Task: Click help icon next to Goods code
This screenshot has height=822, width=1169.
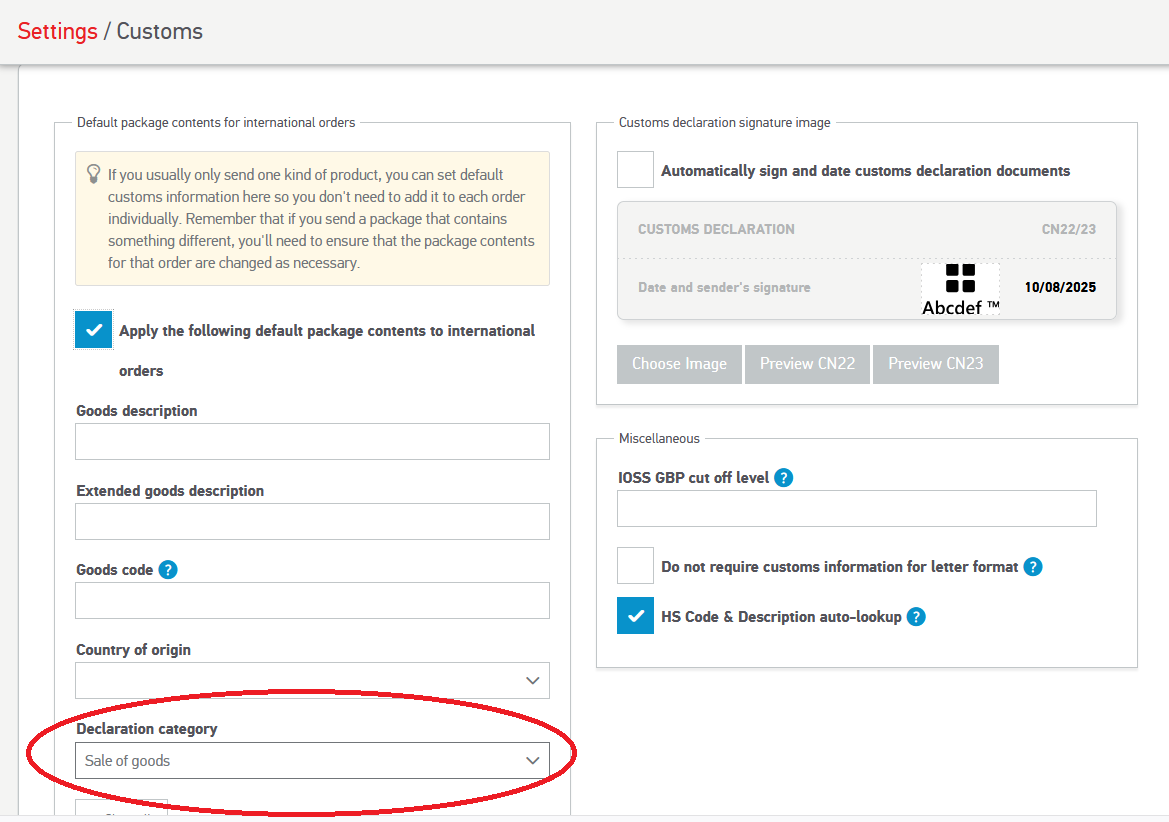Action: (168, 570)
